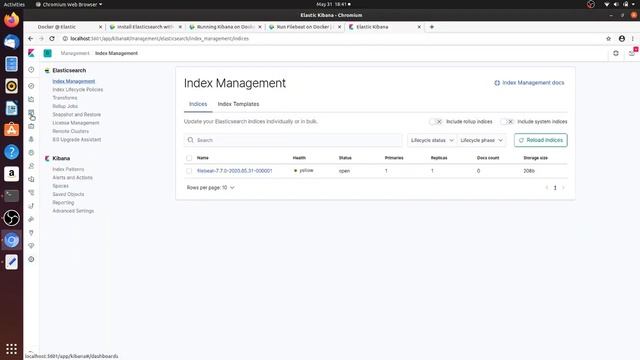Open SIEM icon in Kibana sidebar
This screenshot has height=360, width=640.
31,219
